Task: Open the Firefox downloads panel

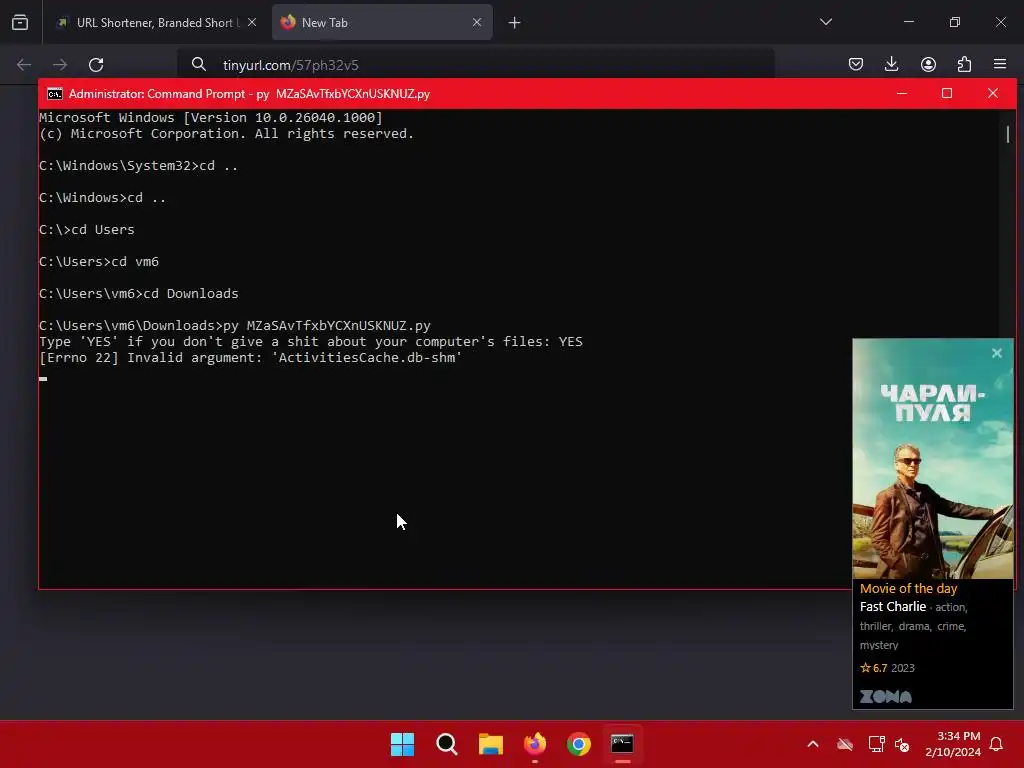Action: pos(891,64)
